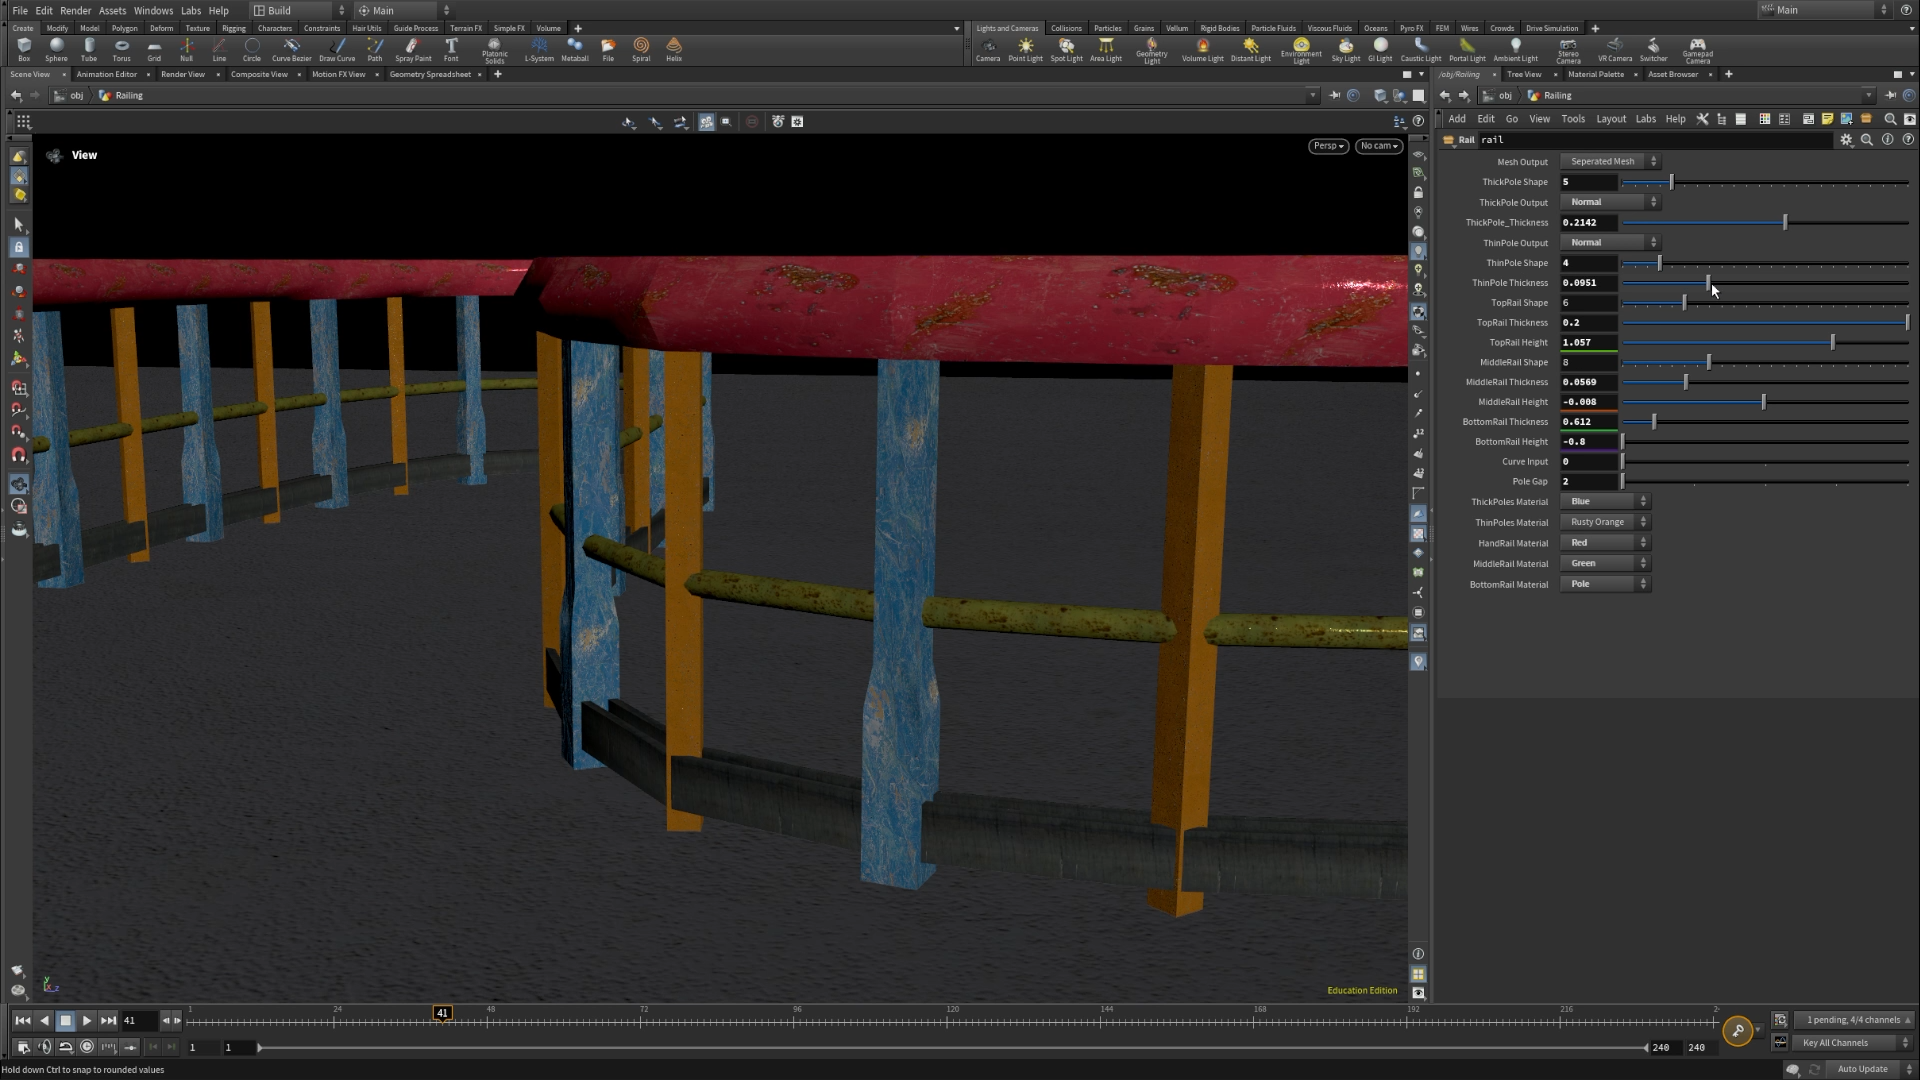Create an L-System from the shelf

[x=540, y=48]
